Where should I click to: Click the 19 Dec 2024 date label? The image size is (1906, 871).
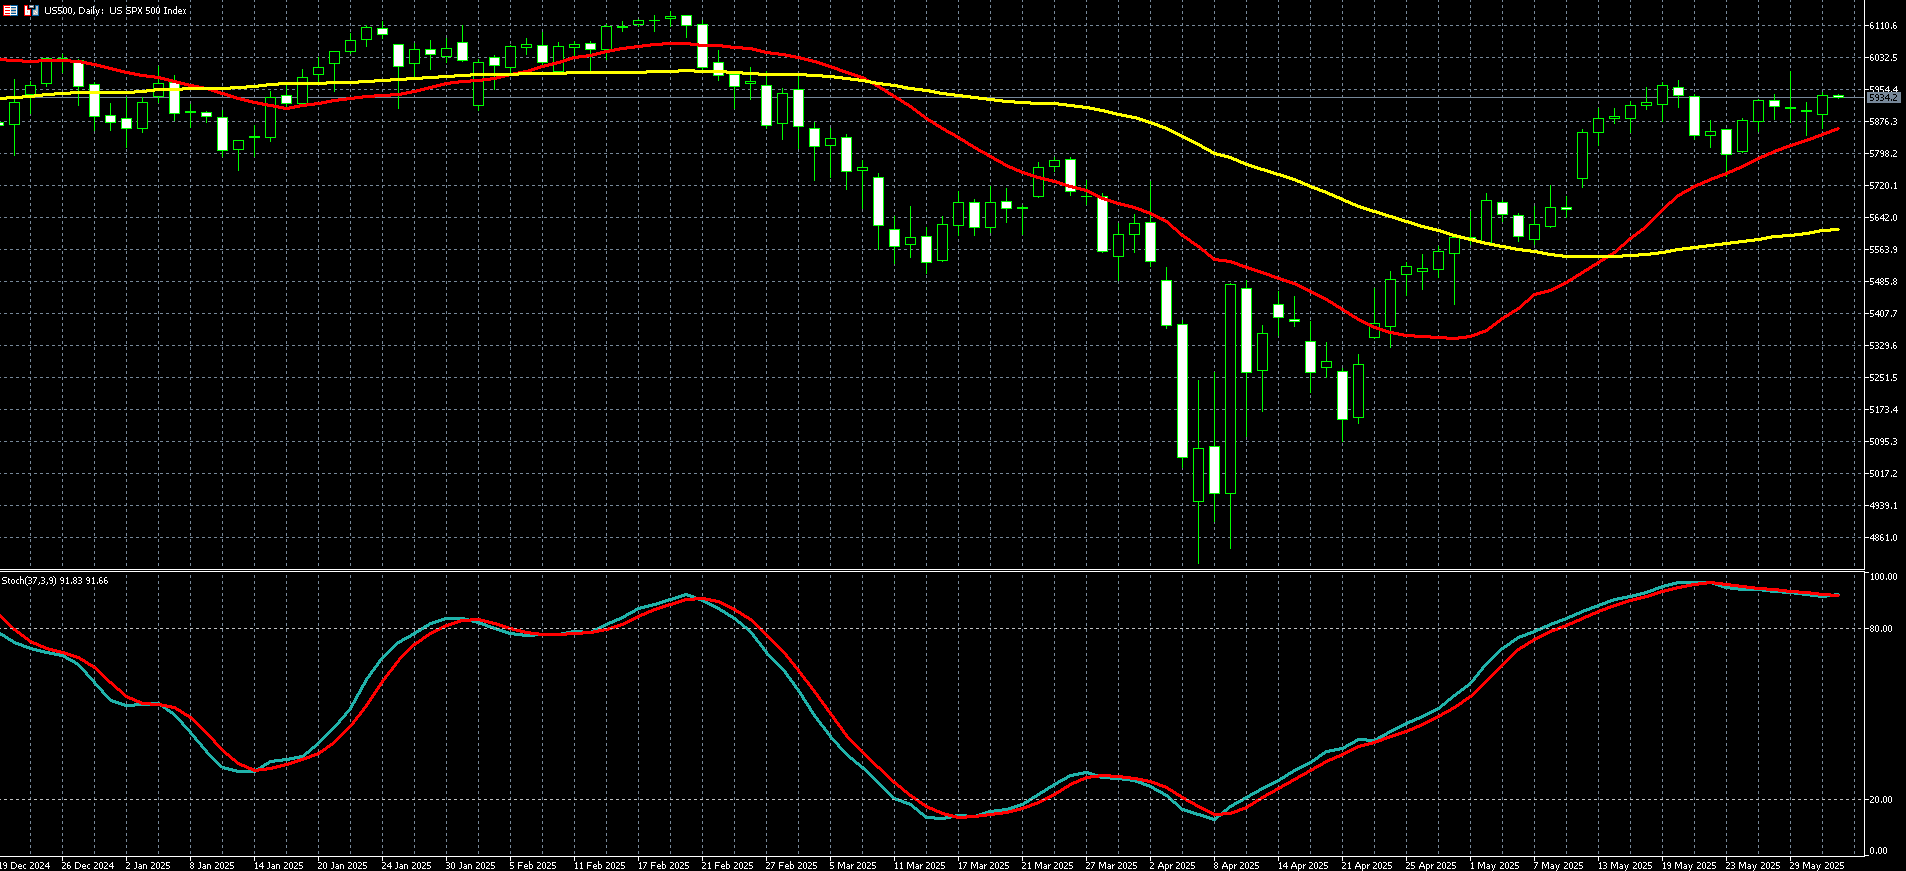coord(25,865)
